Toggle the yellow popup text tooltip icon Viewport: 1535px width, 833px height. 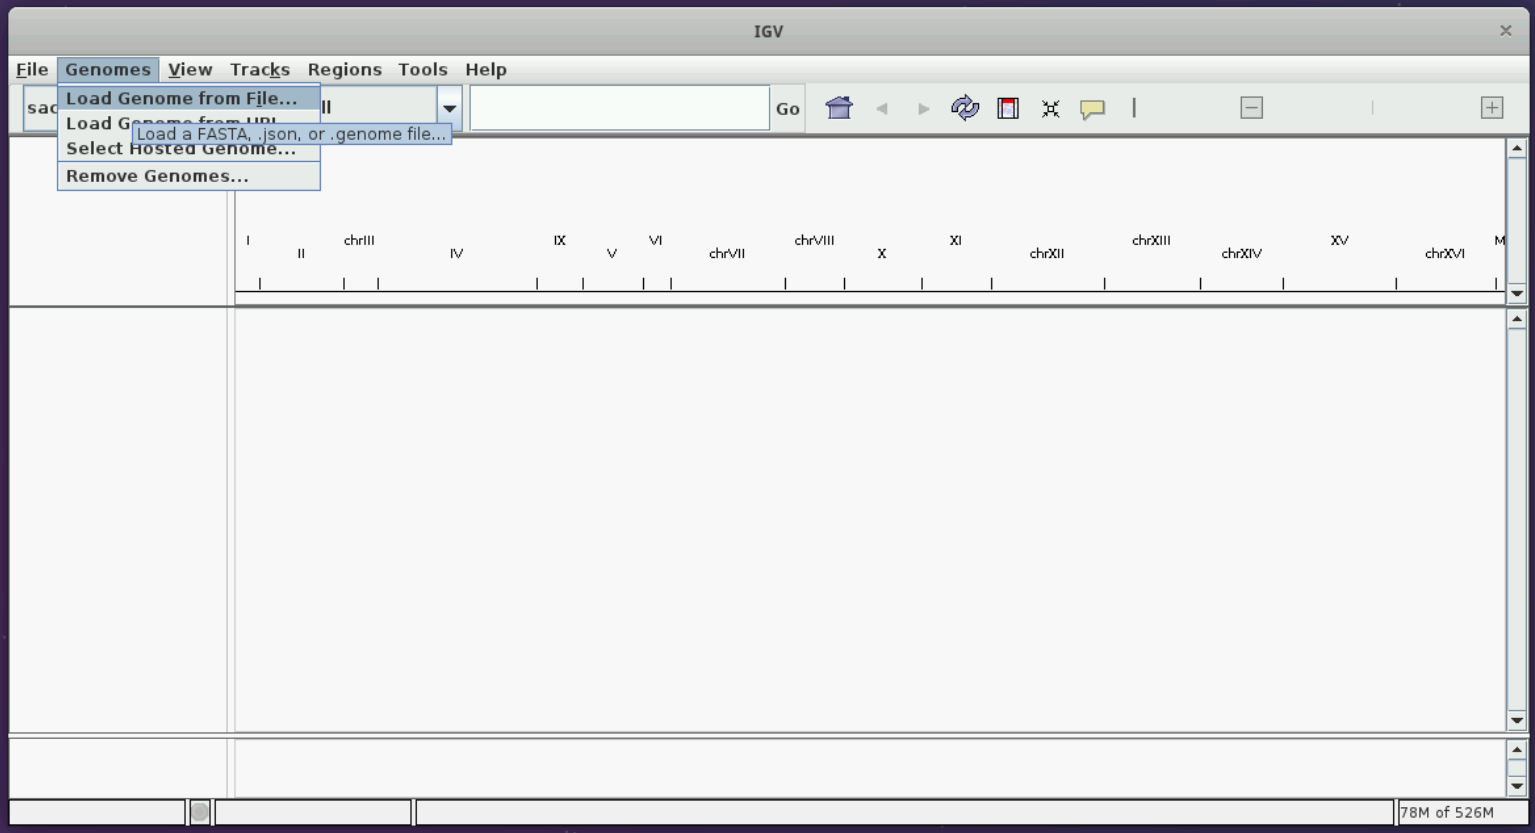[1093, 108]
